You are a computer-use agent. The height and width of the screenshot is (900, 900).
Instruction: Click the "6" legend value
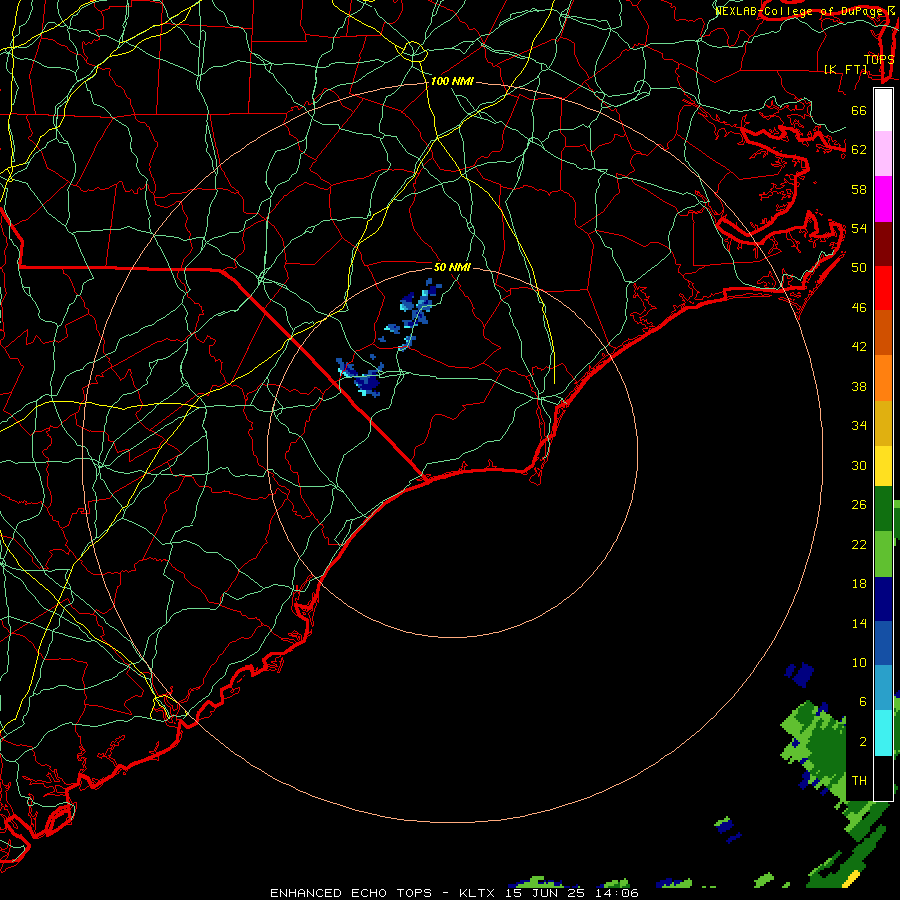click(x=863, y=702)
